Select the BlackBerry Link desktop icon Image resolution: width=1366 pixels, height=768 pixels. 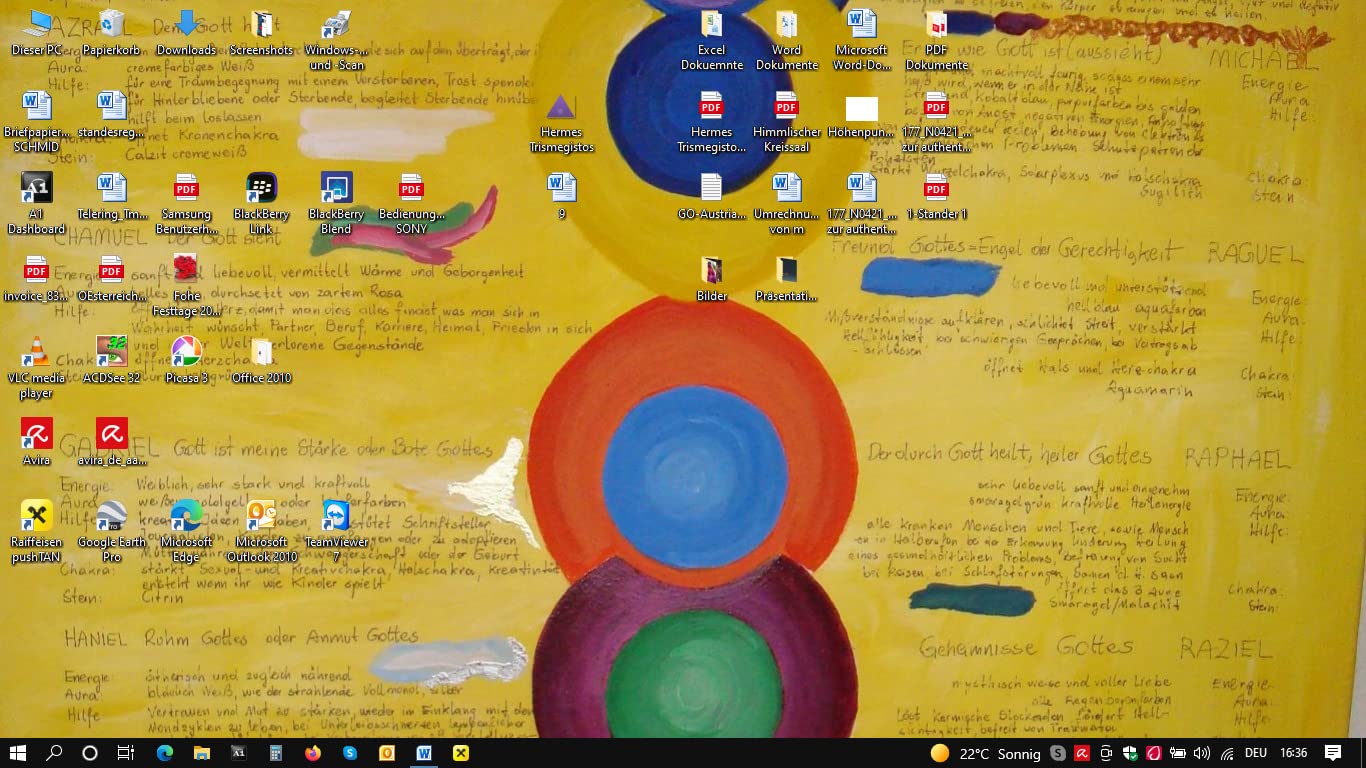[261, 204]
